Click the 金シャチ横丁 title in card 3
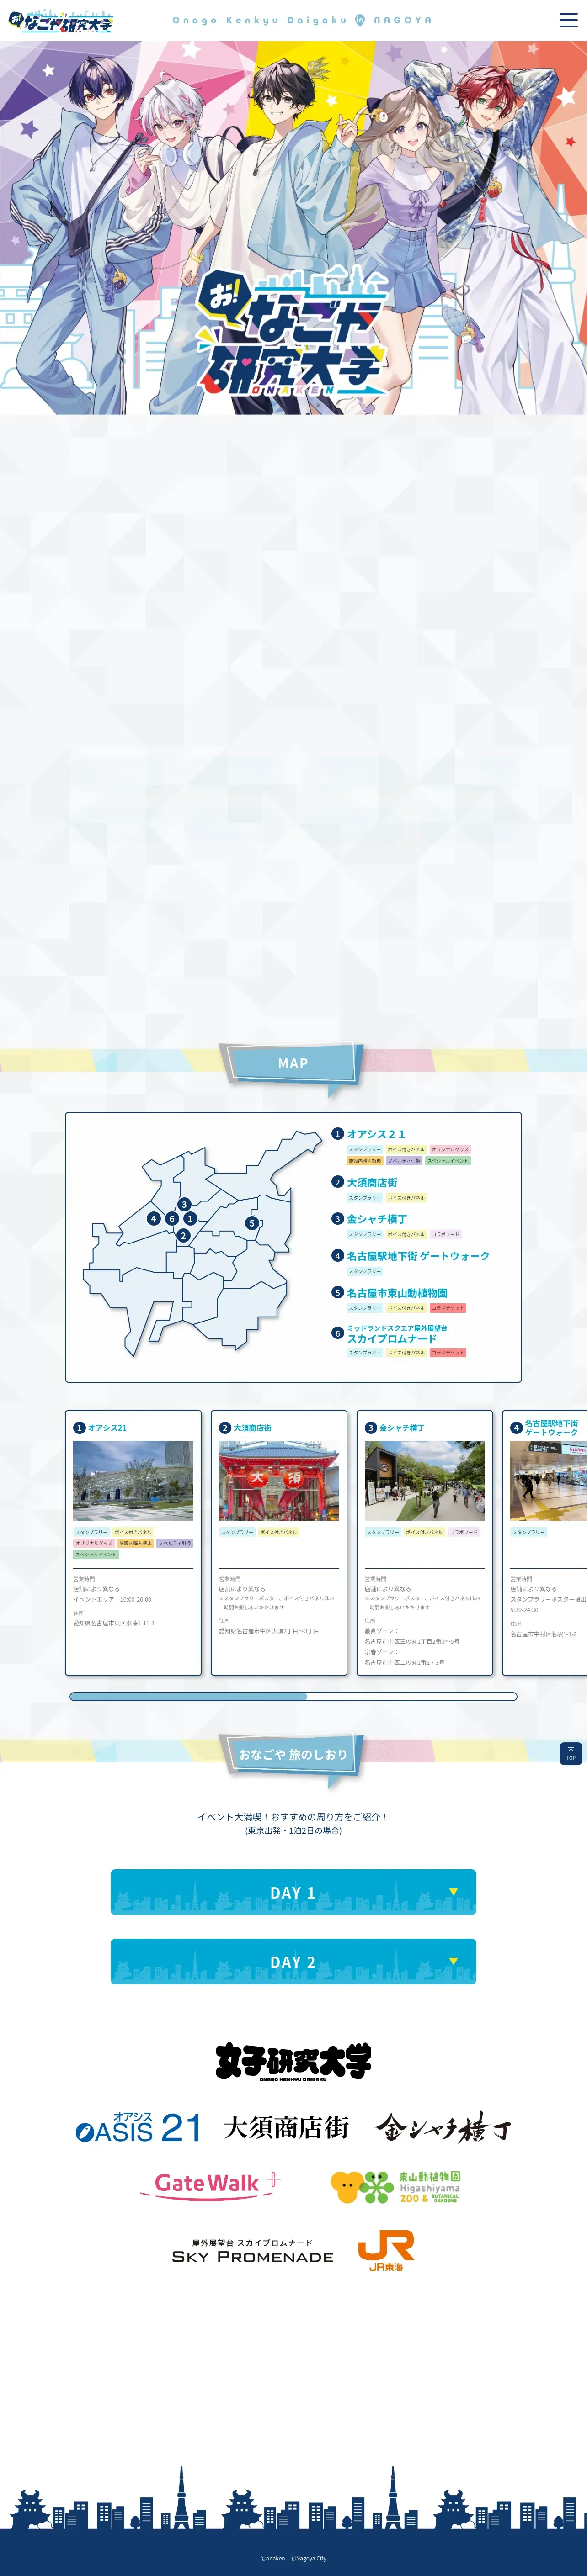Image resolution: width=587 pixels, height=2576 pixels. click(401, 1428)
